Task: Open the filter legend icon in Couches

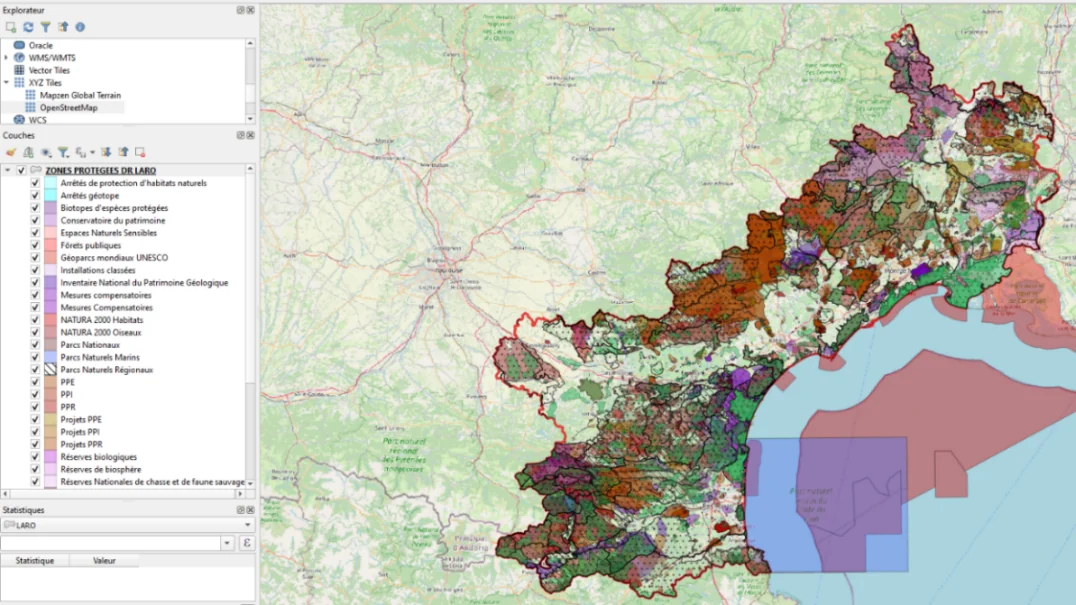Action: point(63,152)
